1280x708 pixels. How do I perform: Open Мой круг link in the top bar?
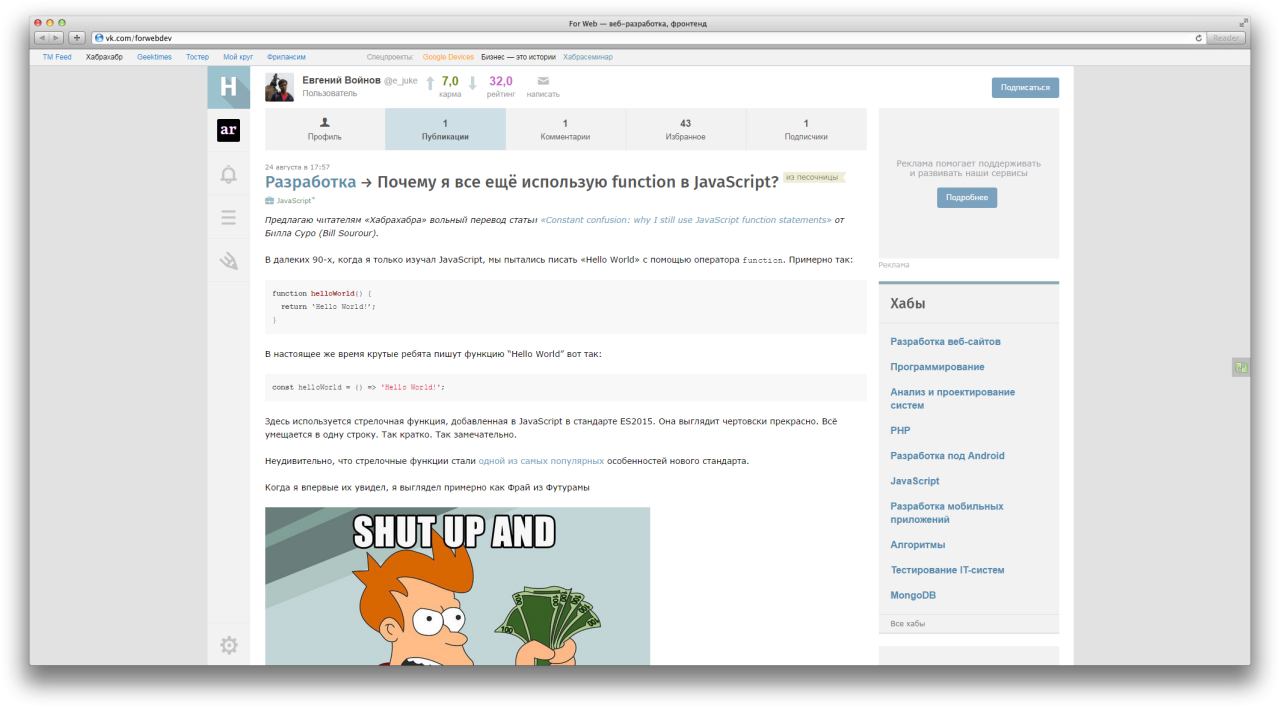click(x=238, y=57)
